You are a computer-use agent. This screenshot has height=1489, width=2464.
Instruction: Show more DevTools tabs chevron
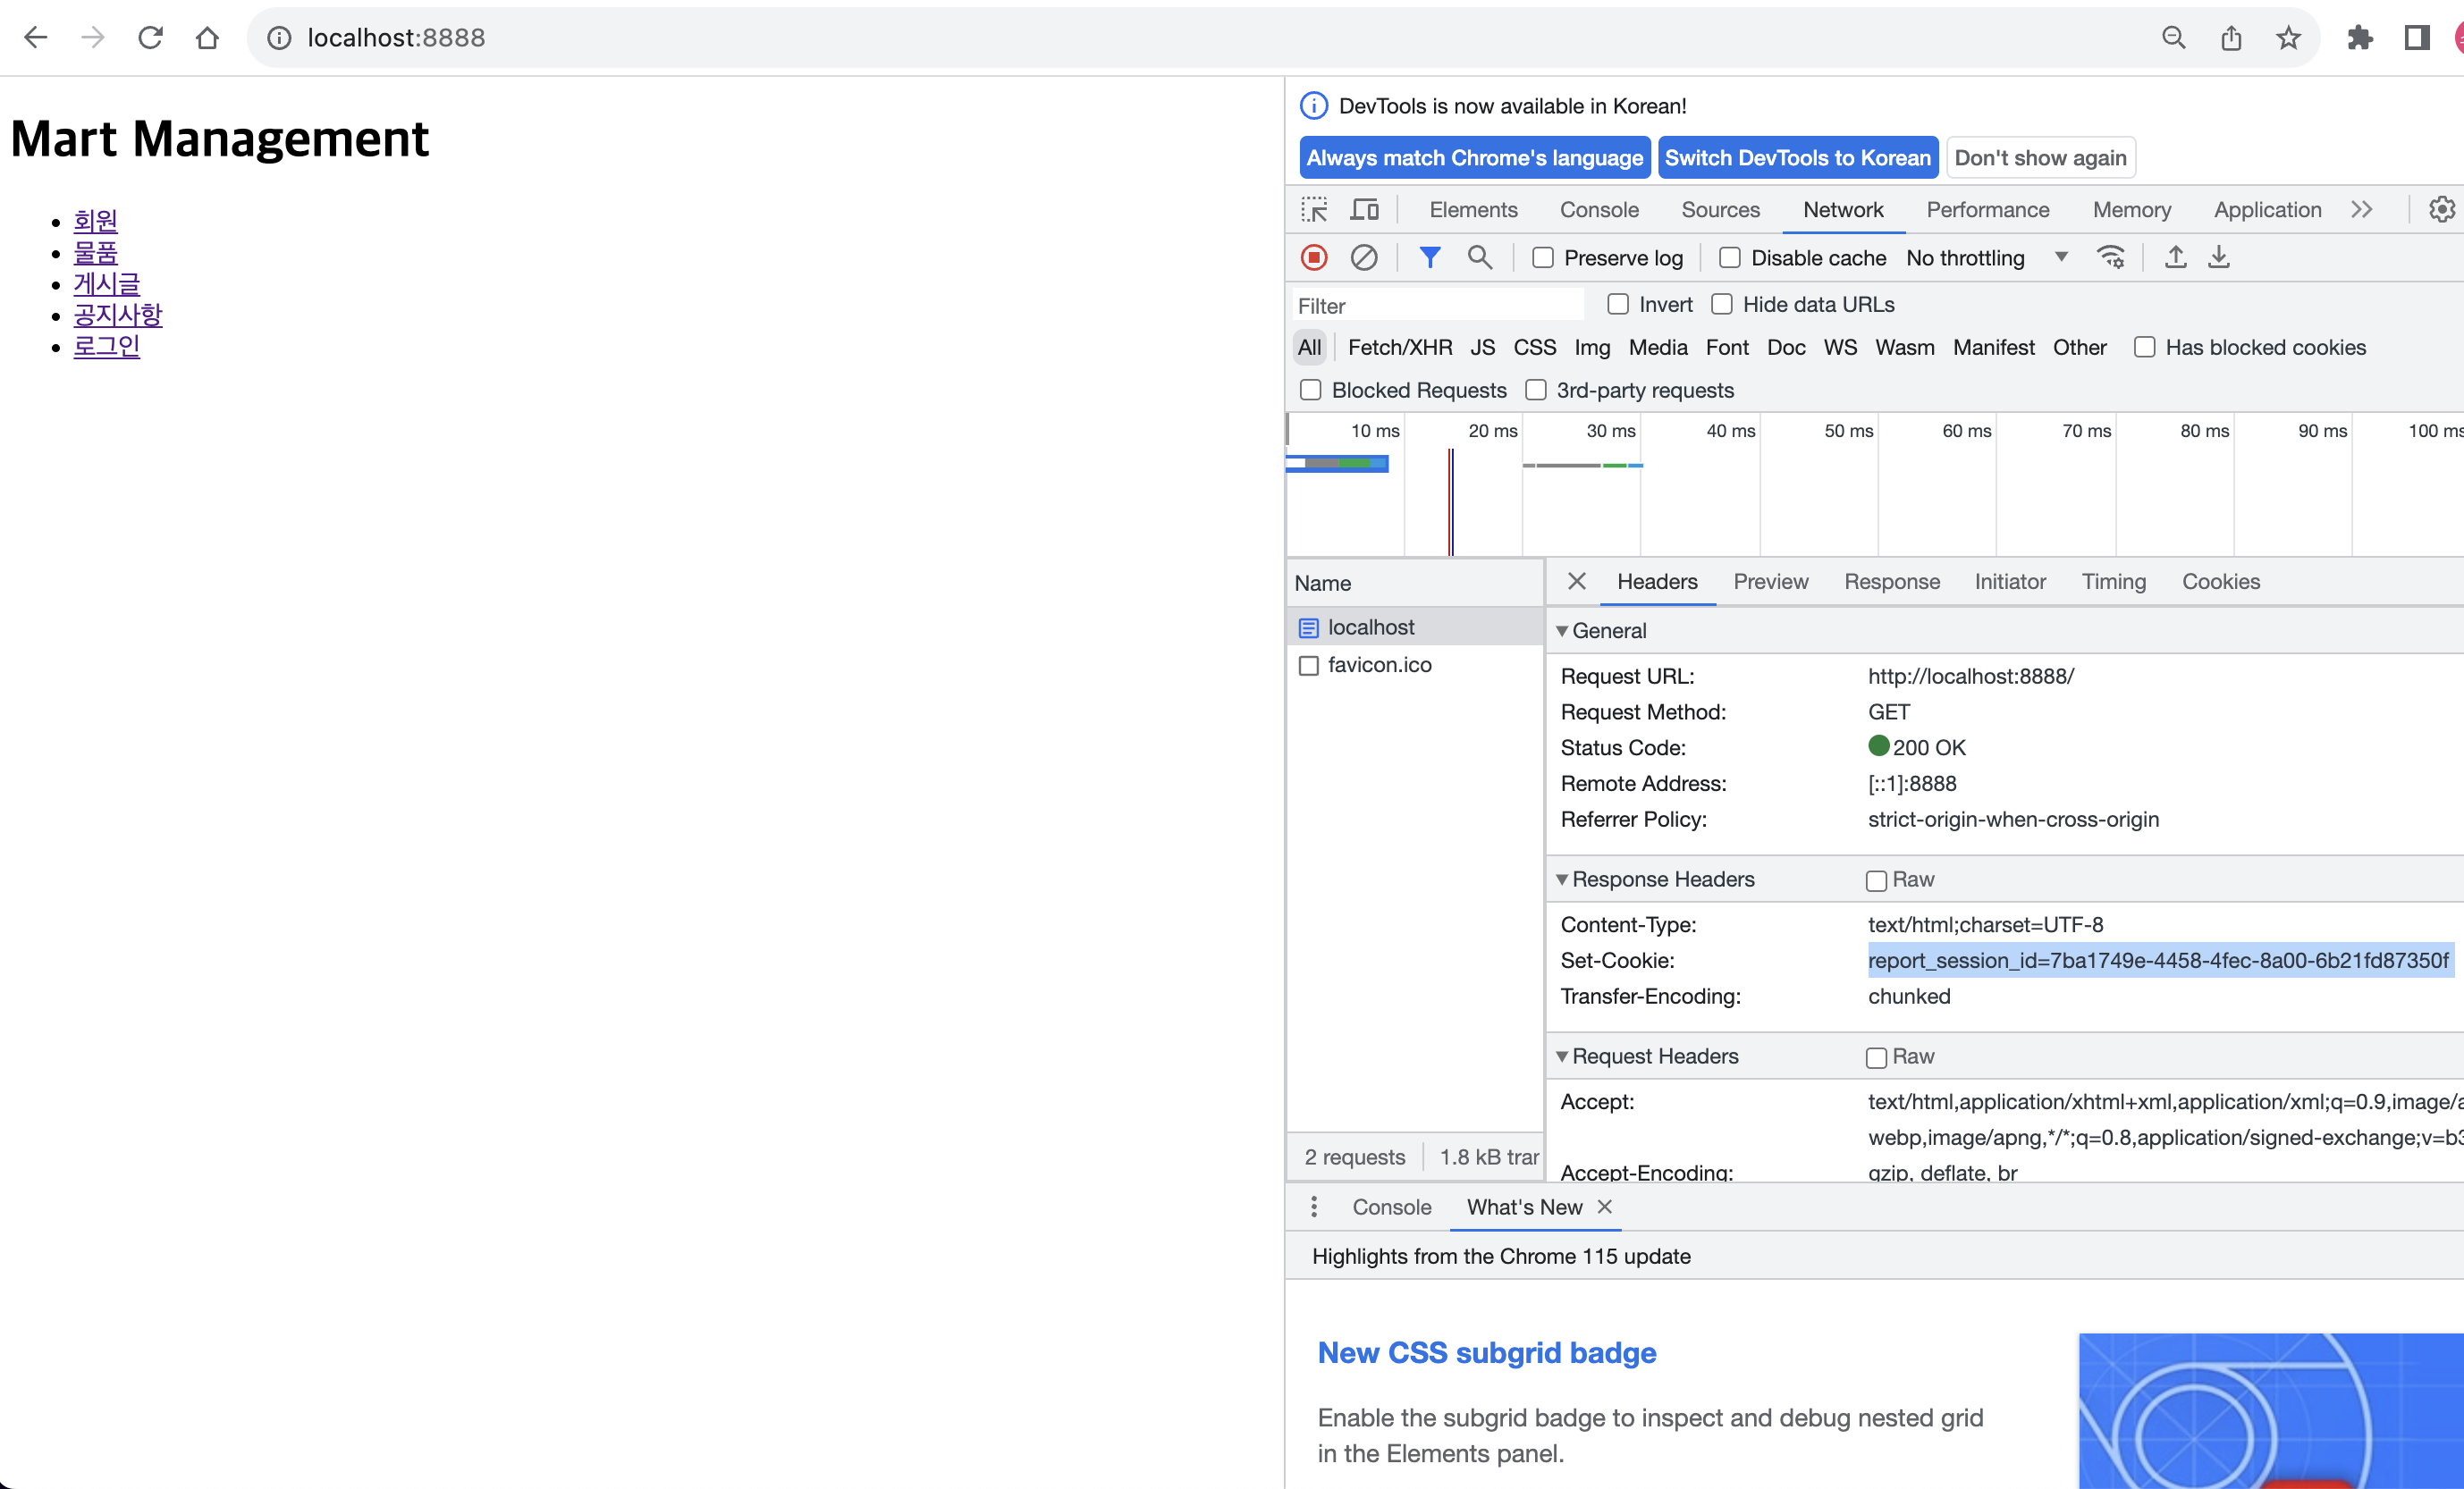tap(2362, 210)
